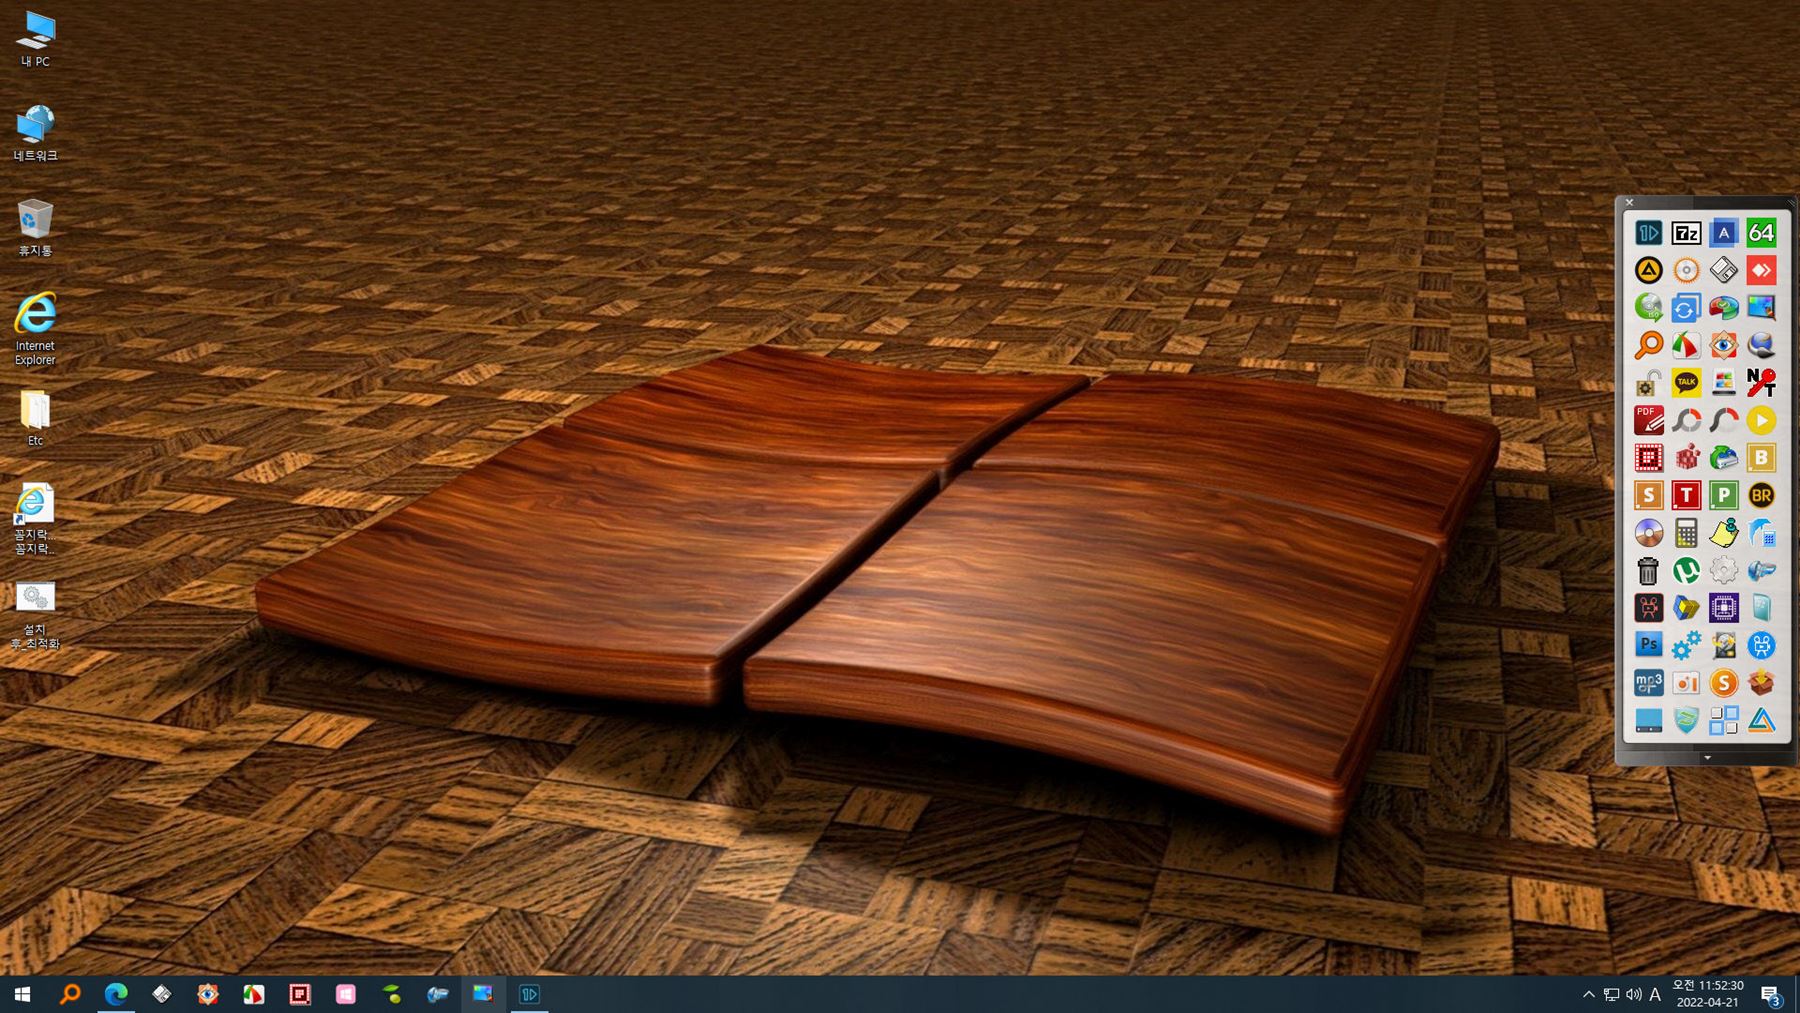Select the 설치 후_최적화 desktop file
Viewport: 1800px width, 1013px height.
pyautogui.click(x=35, y=615)
